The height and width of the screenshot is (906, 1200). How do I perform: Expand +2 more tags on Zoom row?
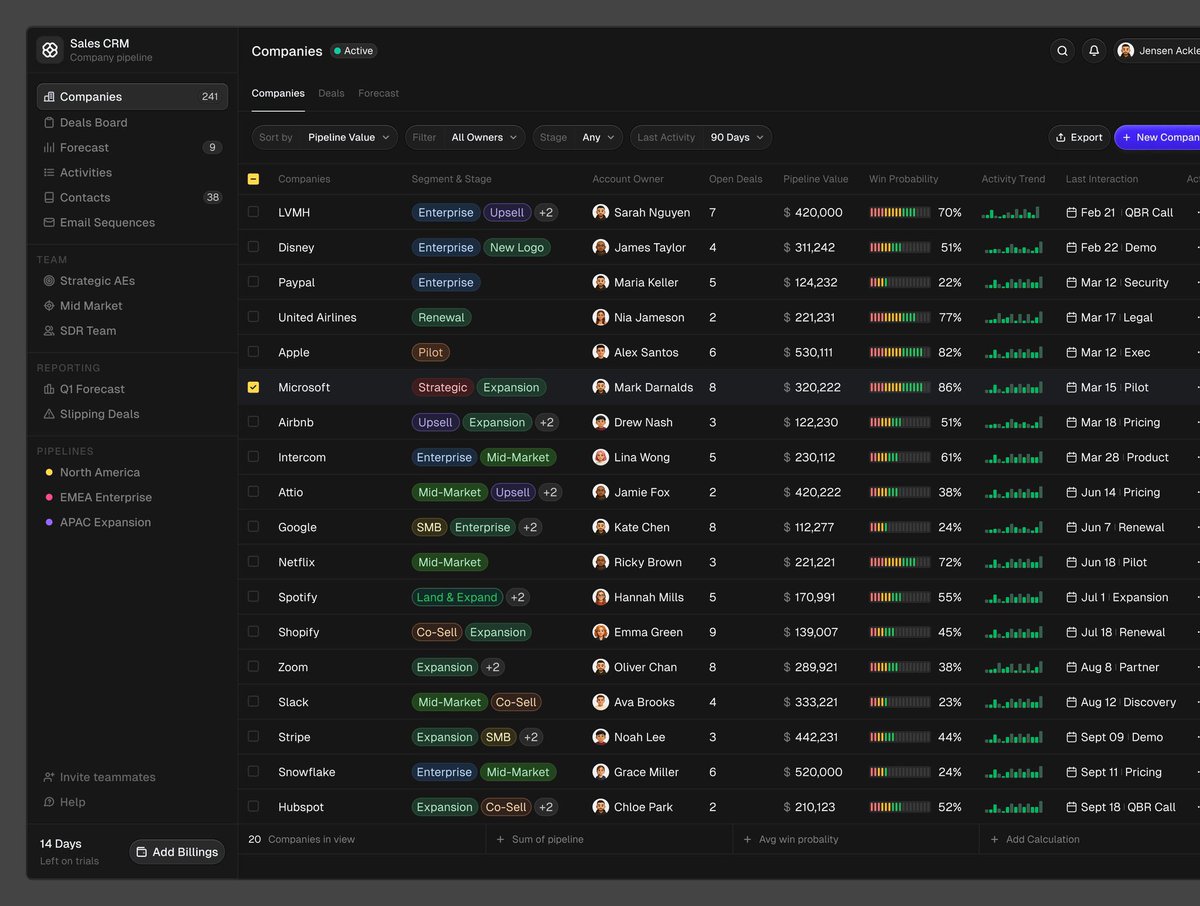coord(492,667)
